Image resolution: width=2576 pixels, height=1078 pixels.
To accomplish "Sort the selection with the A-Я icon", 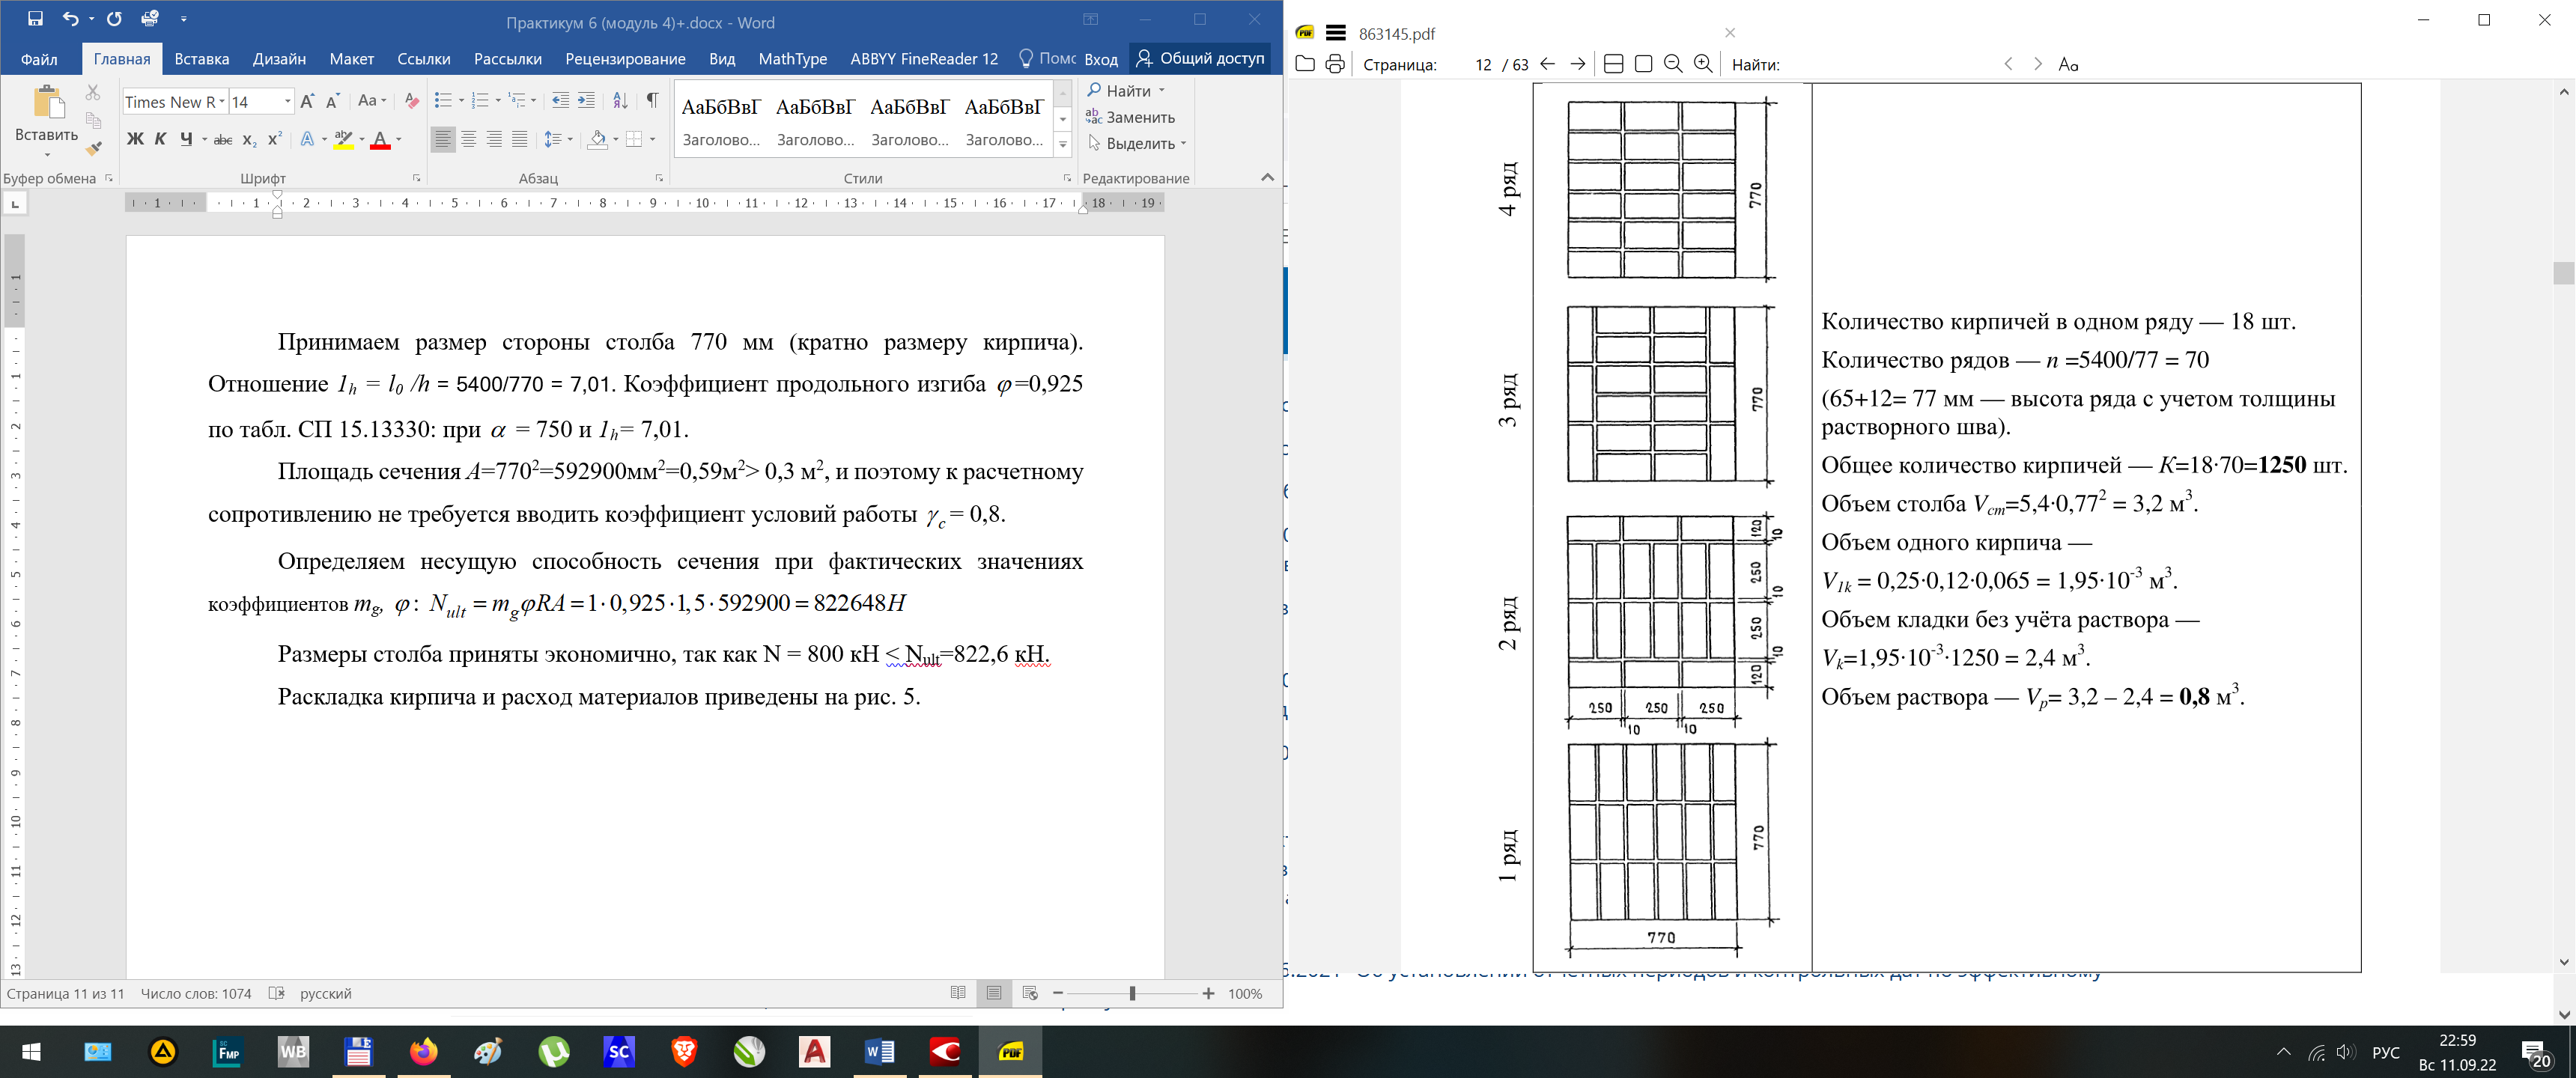I will click(x=620, y=100).
